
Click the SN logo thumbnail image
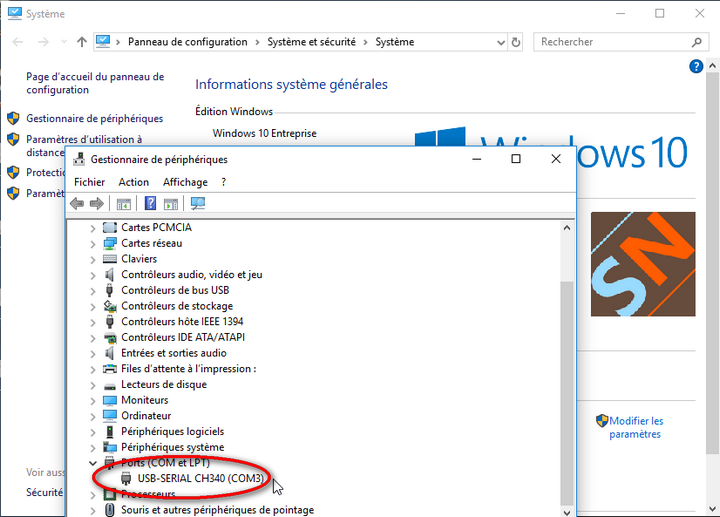tap(643, 264)
